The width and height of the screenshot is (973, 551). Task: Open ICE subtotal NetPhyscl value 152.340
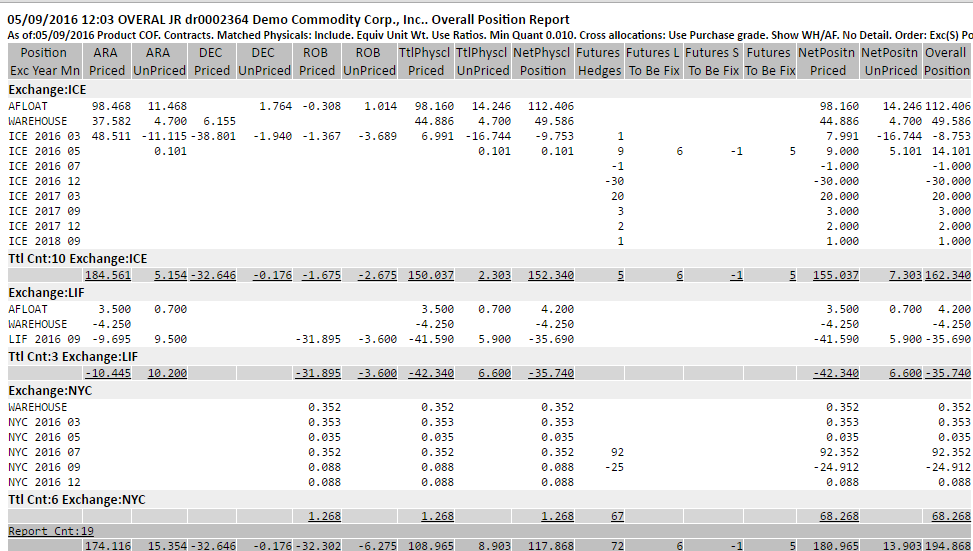(x=550, y=275)
